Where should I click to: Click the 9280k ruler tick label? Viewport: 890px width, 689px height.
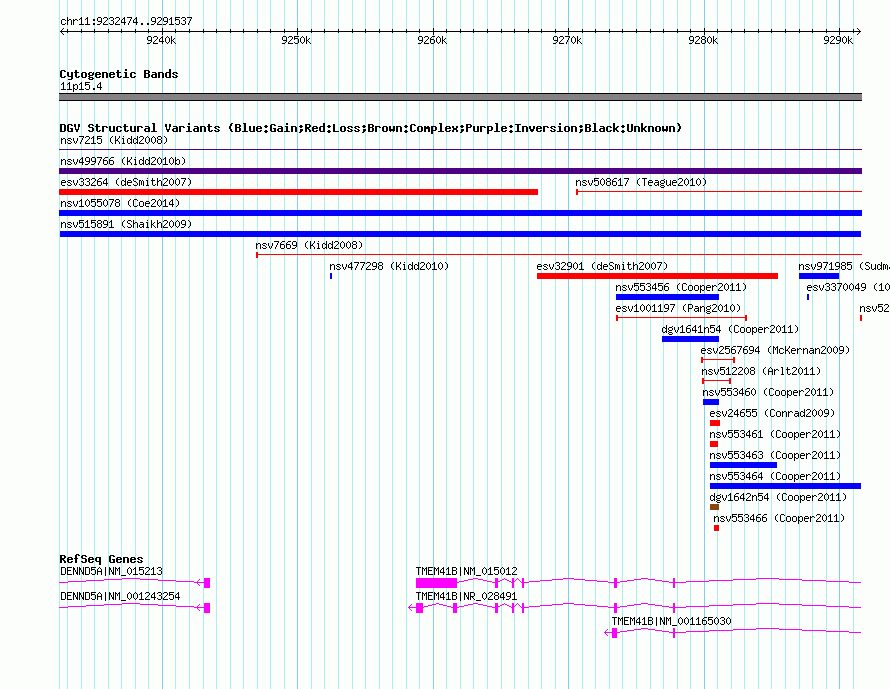coord(703,40)
